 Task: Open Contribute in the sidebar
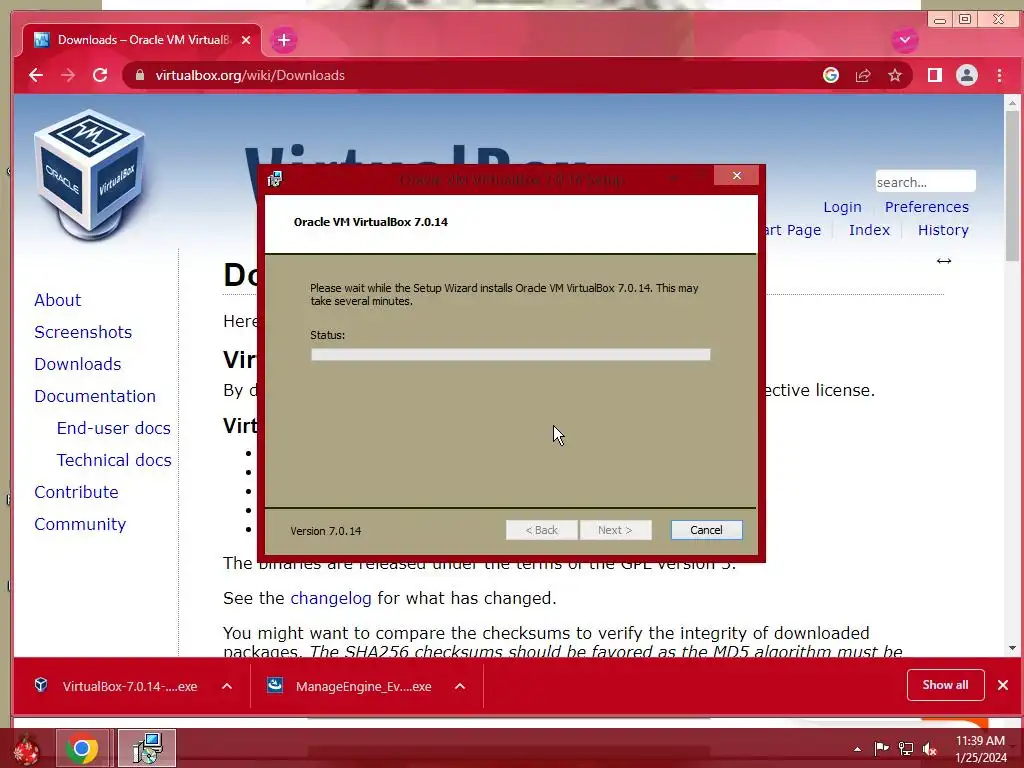76,492
